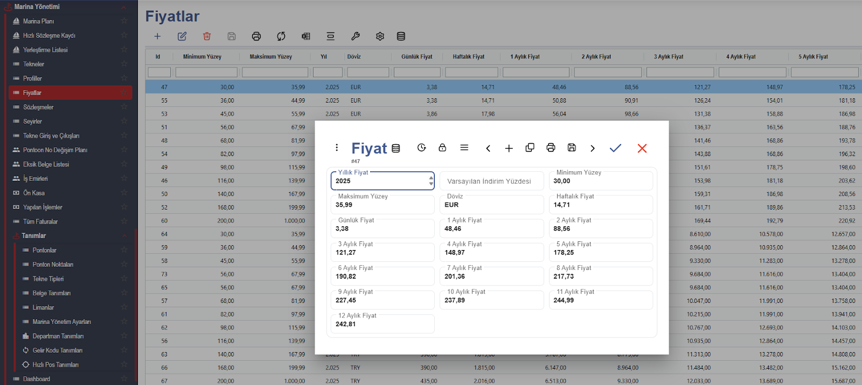
Task: Open Dashboard in the sidebar
Action: [x=36, y=379]
